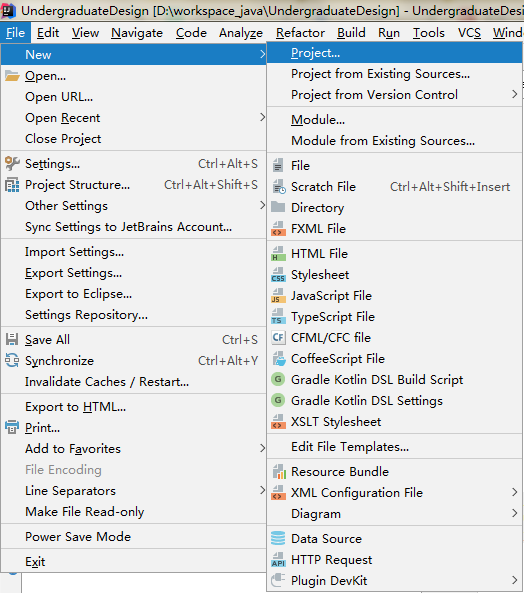
Task: Click the JavaScript File JS icon
Action: pyautogui.click(x=278, y=295)
